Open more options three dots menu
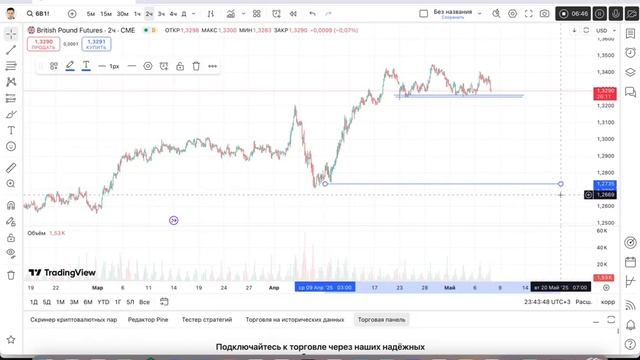Viewport: 640px width, 360px height. [212, 66]
